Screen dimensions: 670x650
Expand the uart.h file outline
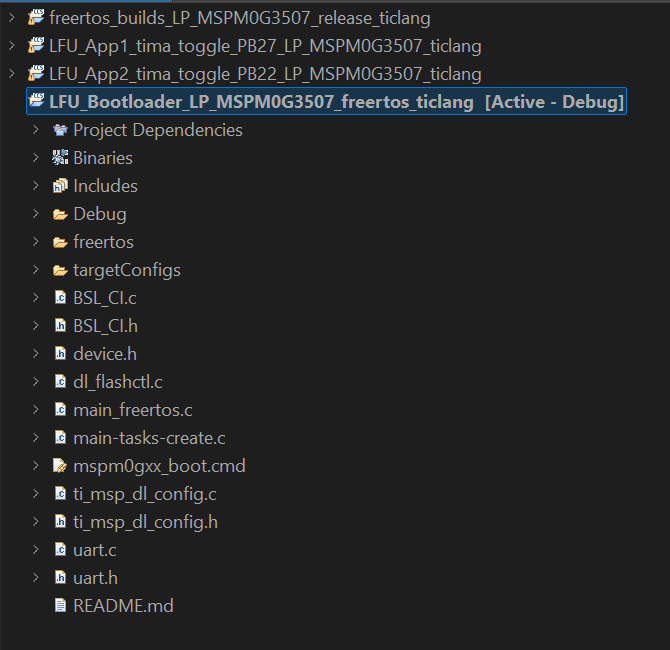(x=36, y=577)
